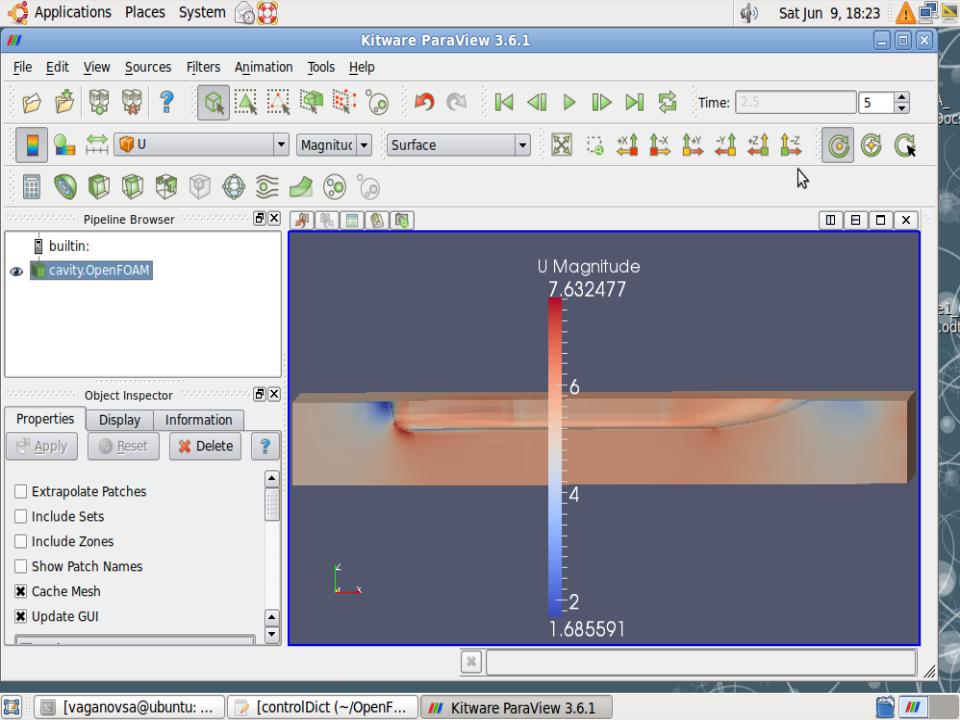
Task: Click the Disconnect server icon
Action: pos(132,102)
